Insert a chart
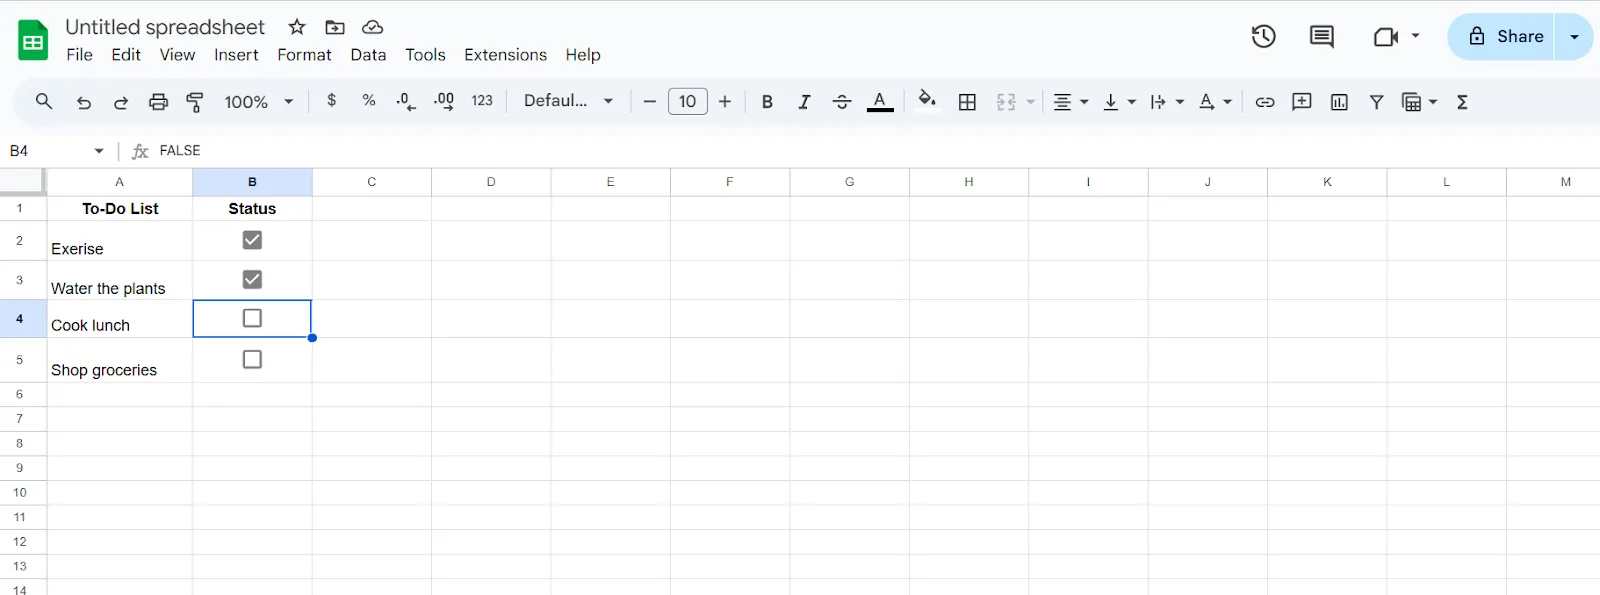The width and height of the screenshot is (1600, 595). 1340,102
